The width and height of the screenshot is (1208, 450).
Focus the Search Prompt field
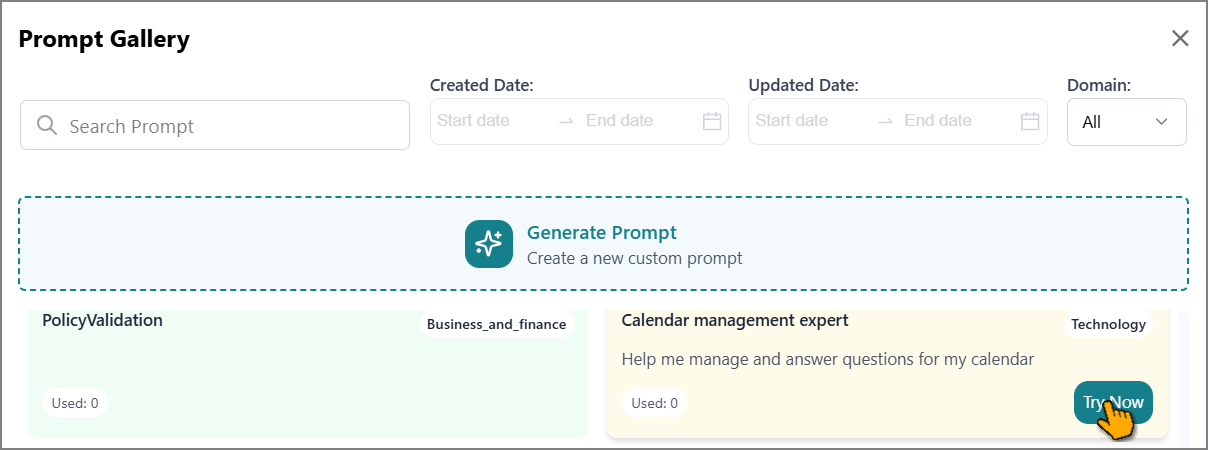coord(215,125)
